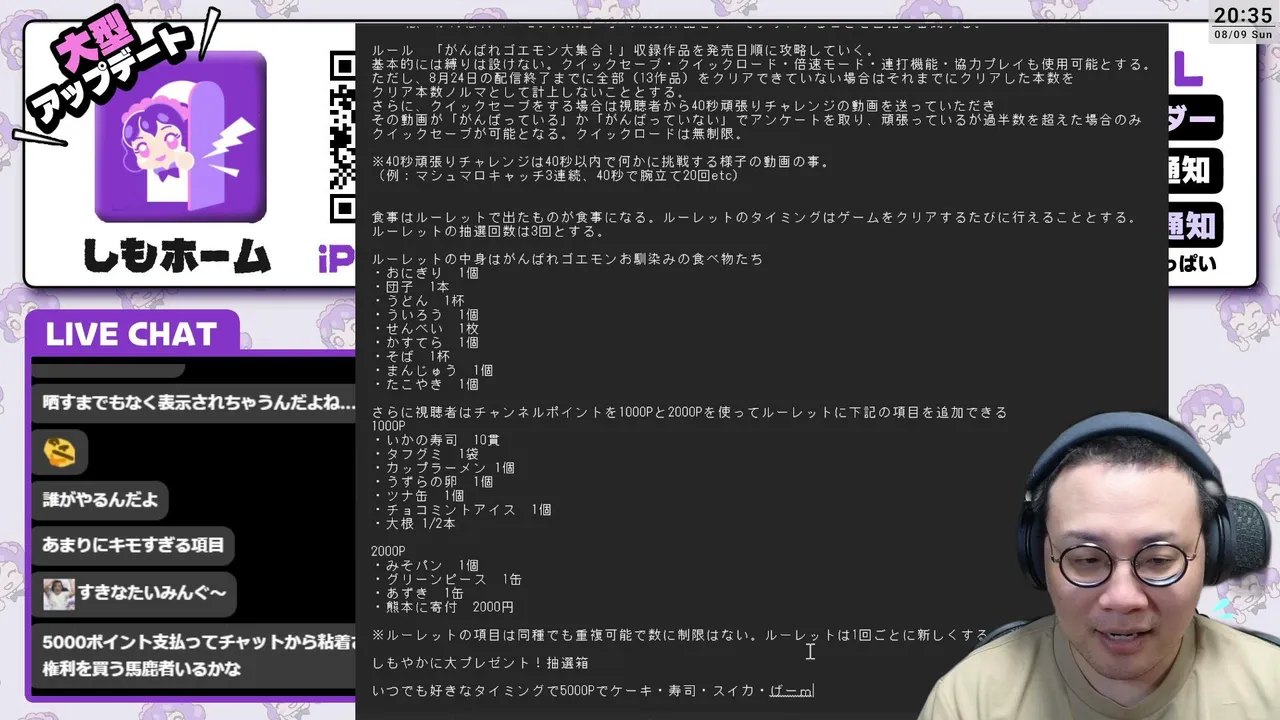This screenshot has width=1280, height=720.
Task: Click the yellow emoji in live chat
Action: point(60,452)
